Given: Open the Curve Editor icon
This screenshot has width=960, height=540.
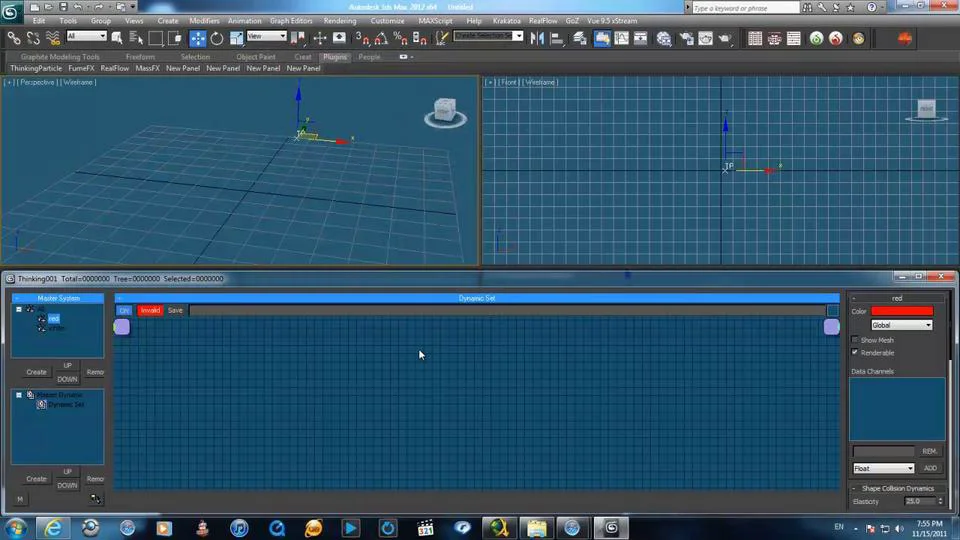Looking at the screenshot, I should [x=621, y=39].
